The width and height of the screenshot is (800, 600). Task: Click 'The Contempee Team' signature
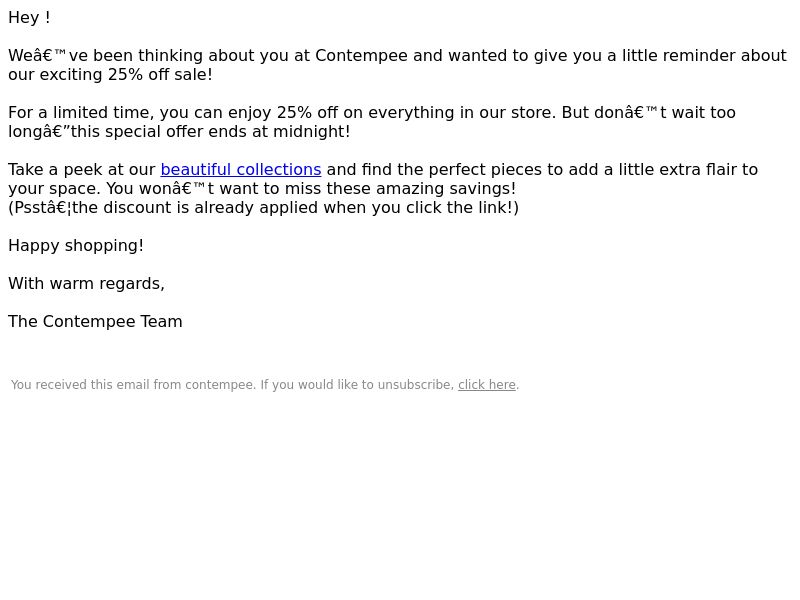pos(95,321)
